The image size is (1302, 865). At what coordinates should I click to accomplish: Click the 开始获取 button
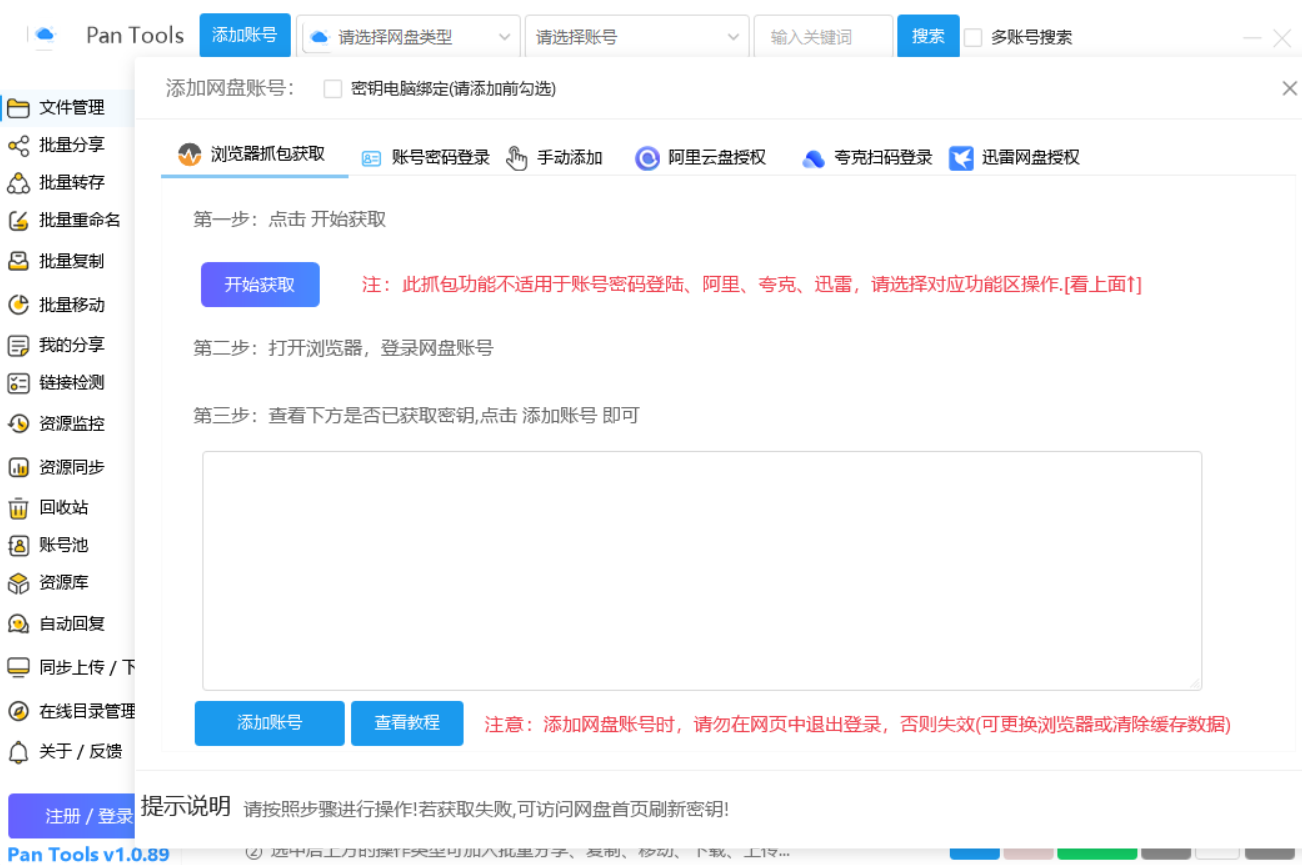coord(260,285)
